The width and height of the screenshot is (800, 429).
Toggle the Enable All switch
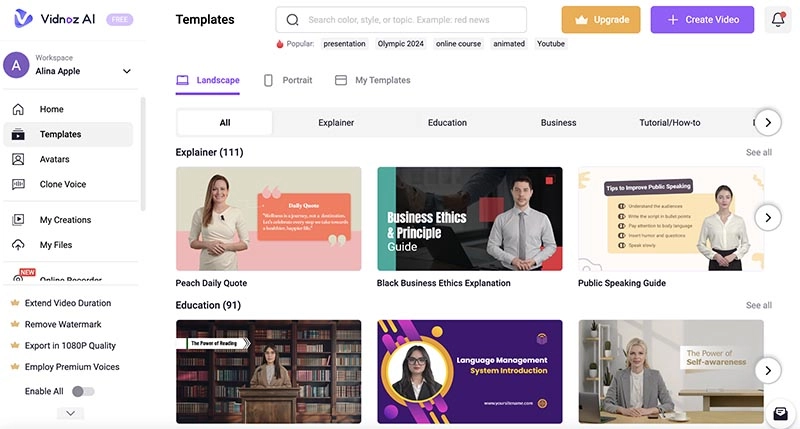84,391
